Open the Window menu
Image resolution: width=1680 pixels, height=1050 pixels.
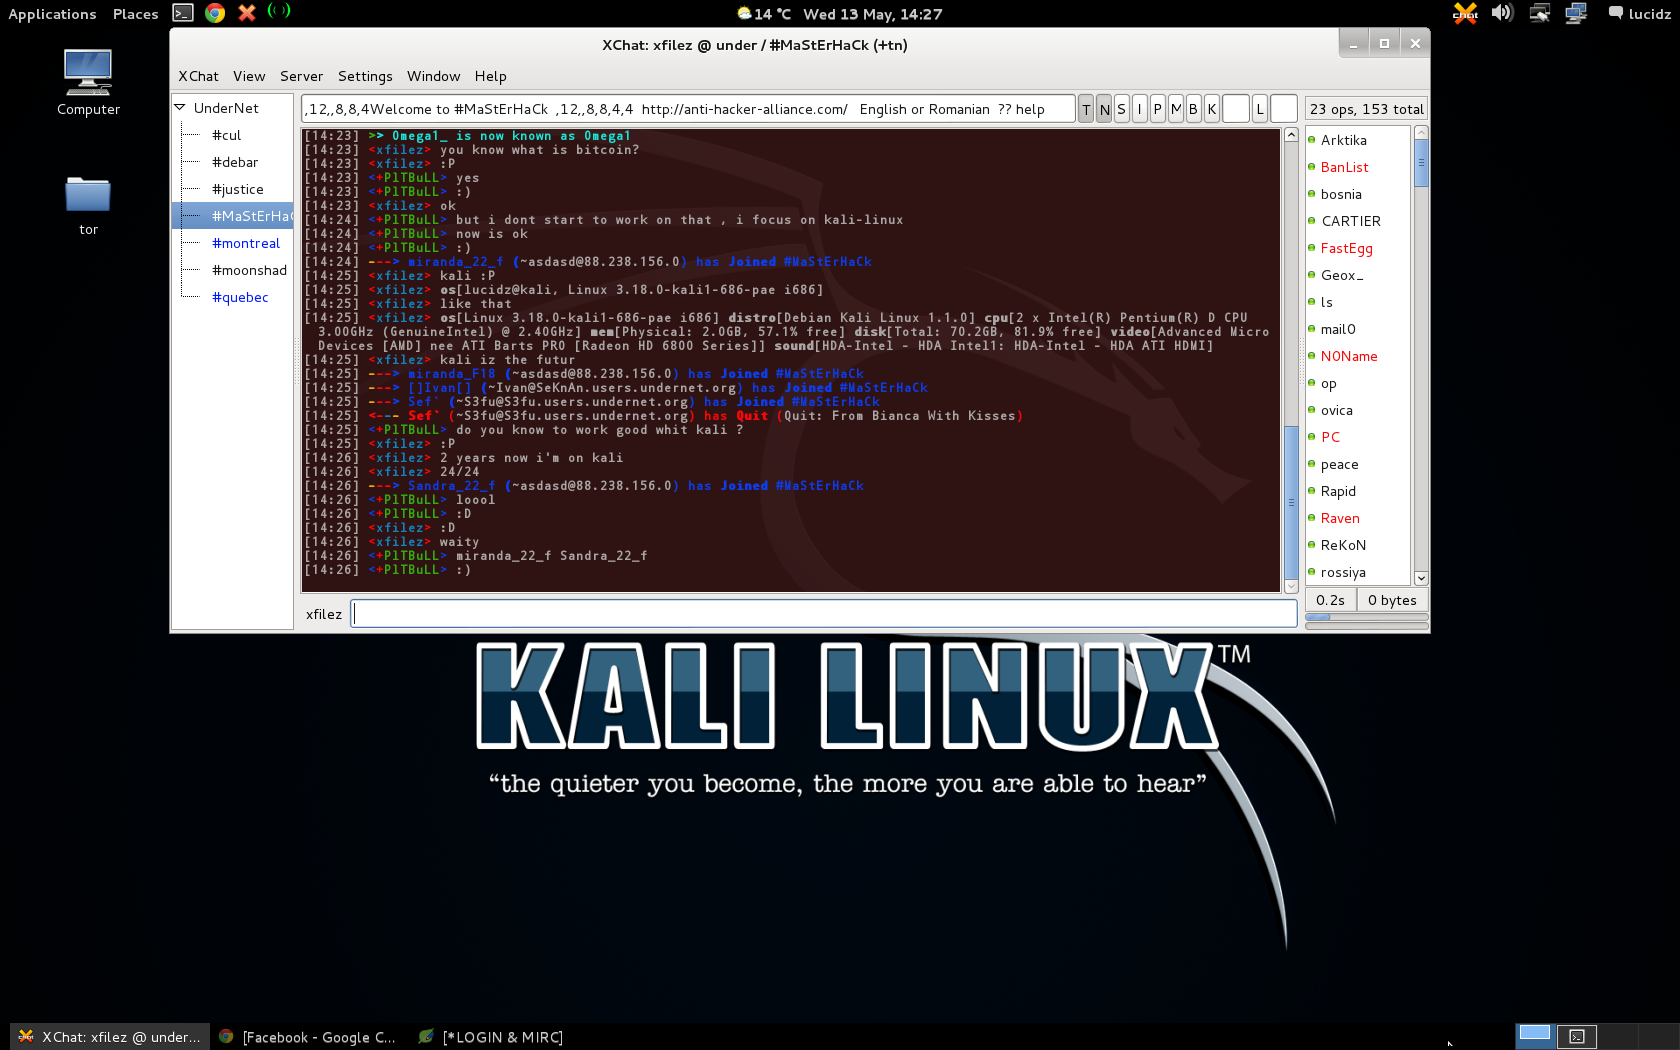(x=433, y=76)
